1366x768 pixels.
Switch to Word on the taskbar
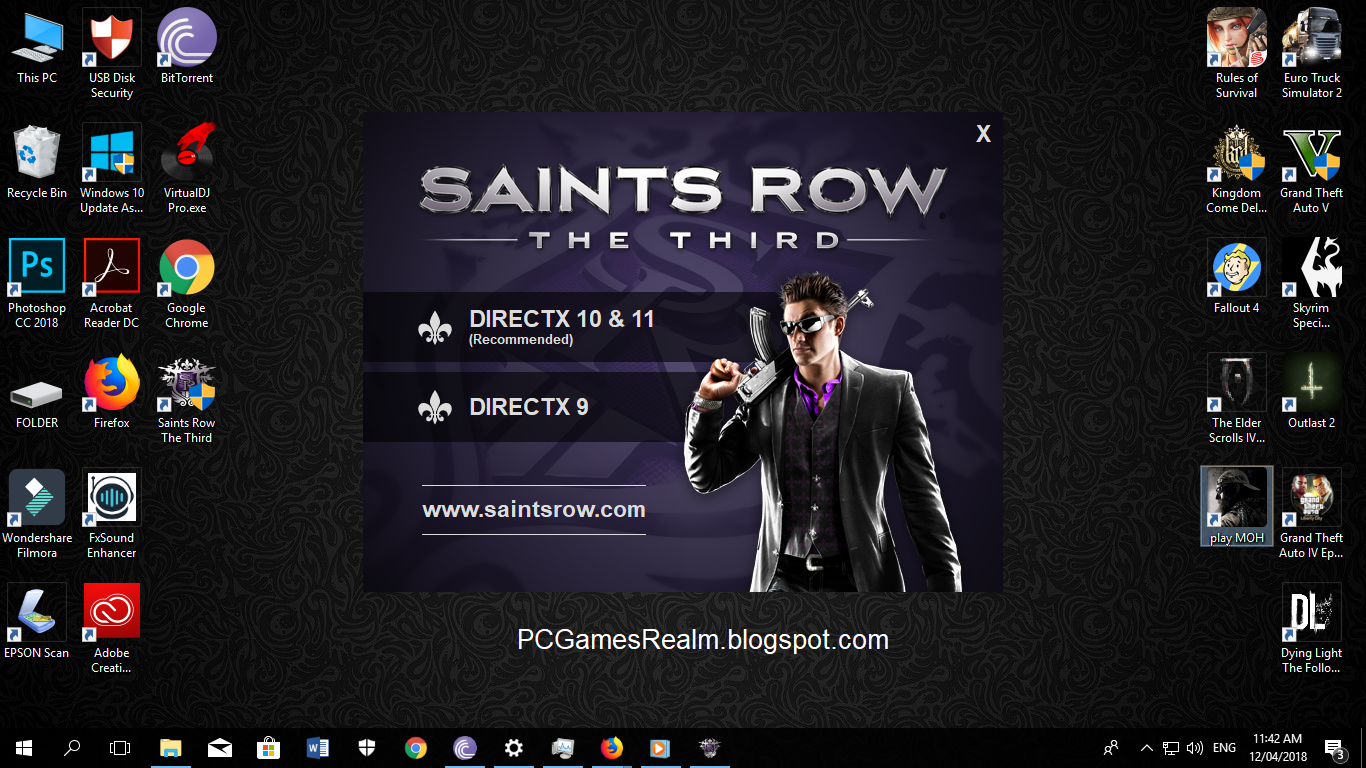pos(318,748)
